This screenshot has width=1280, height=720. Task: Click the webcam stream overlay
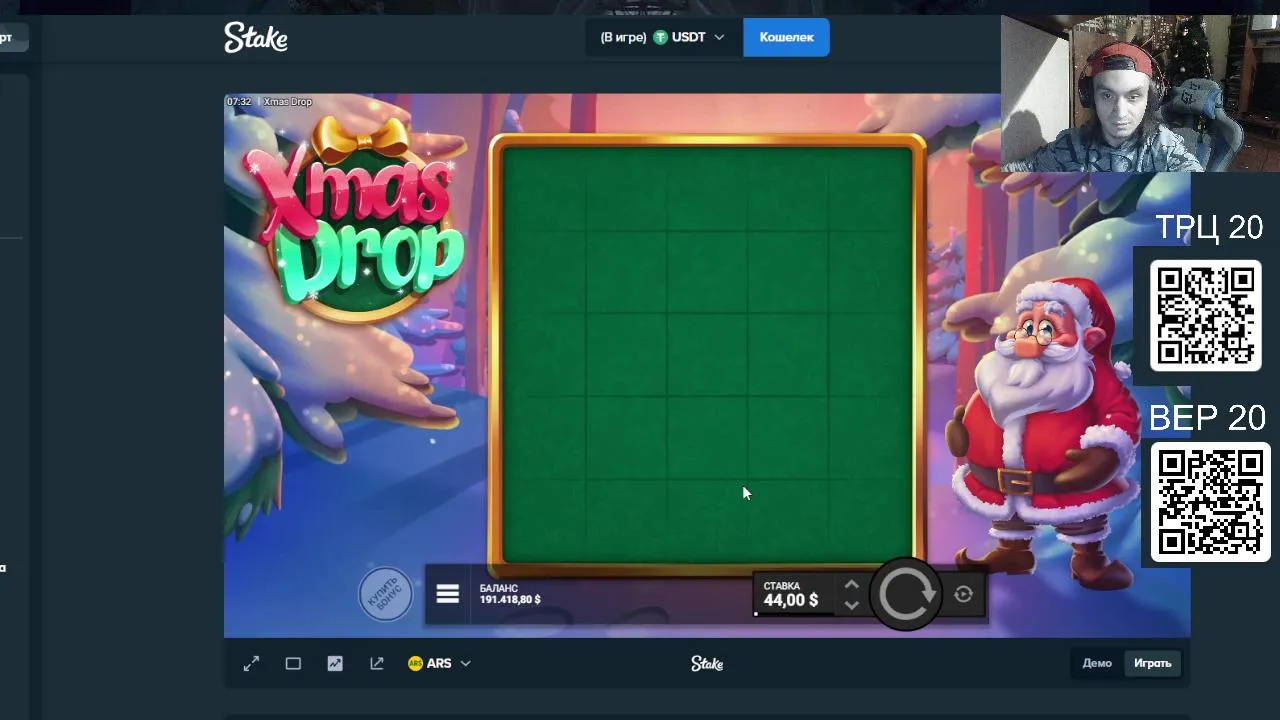point(1140,93)
